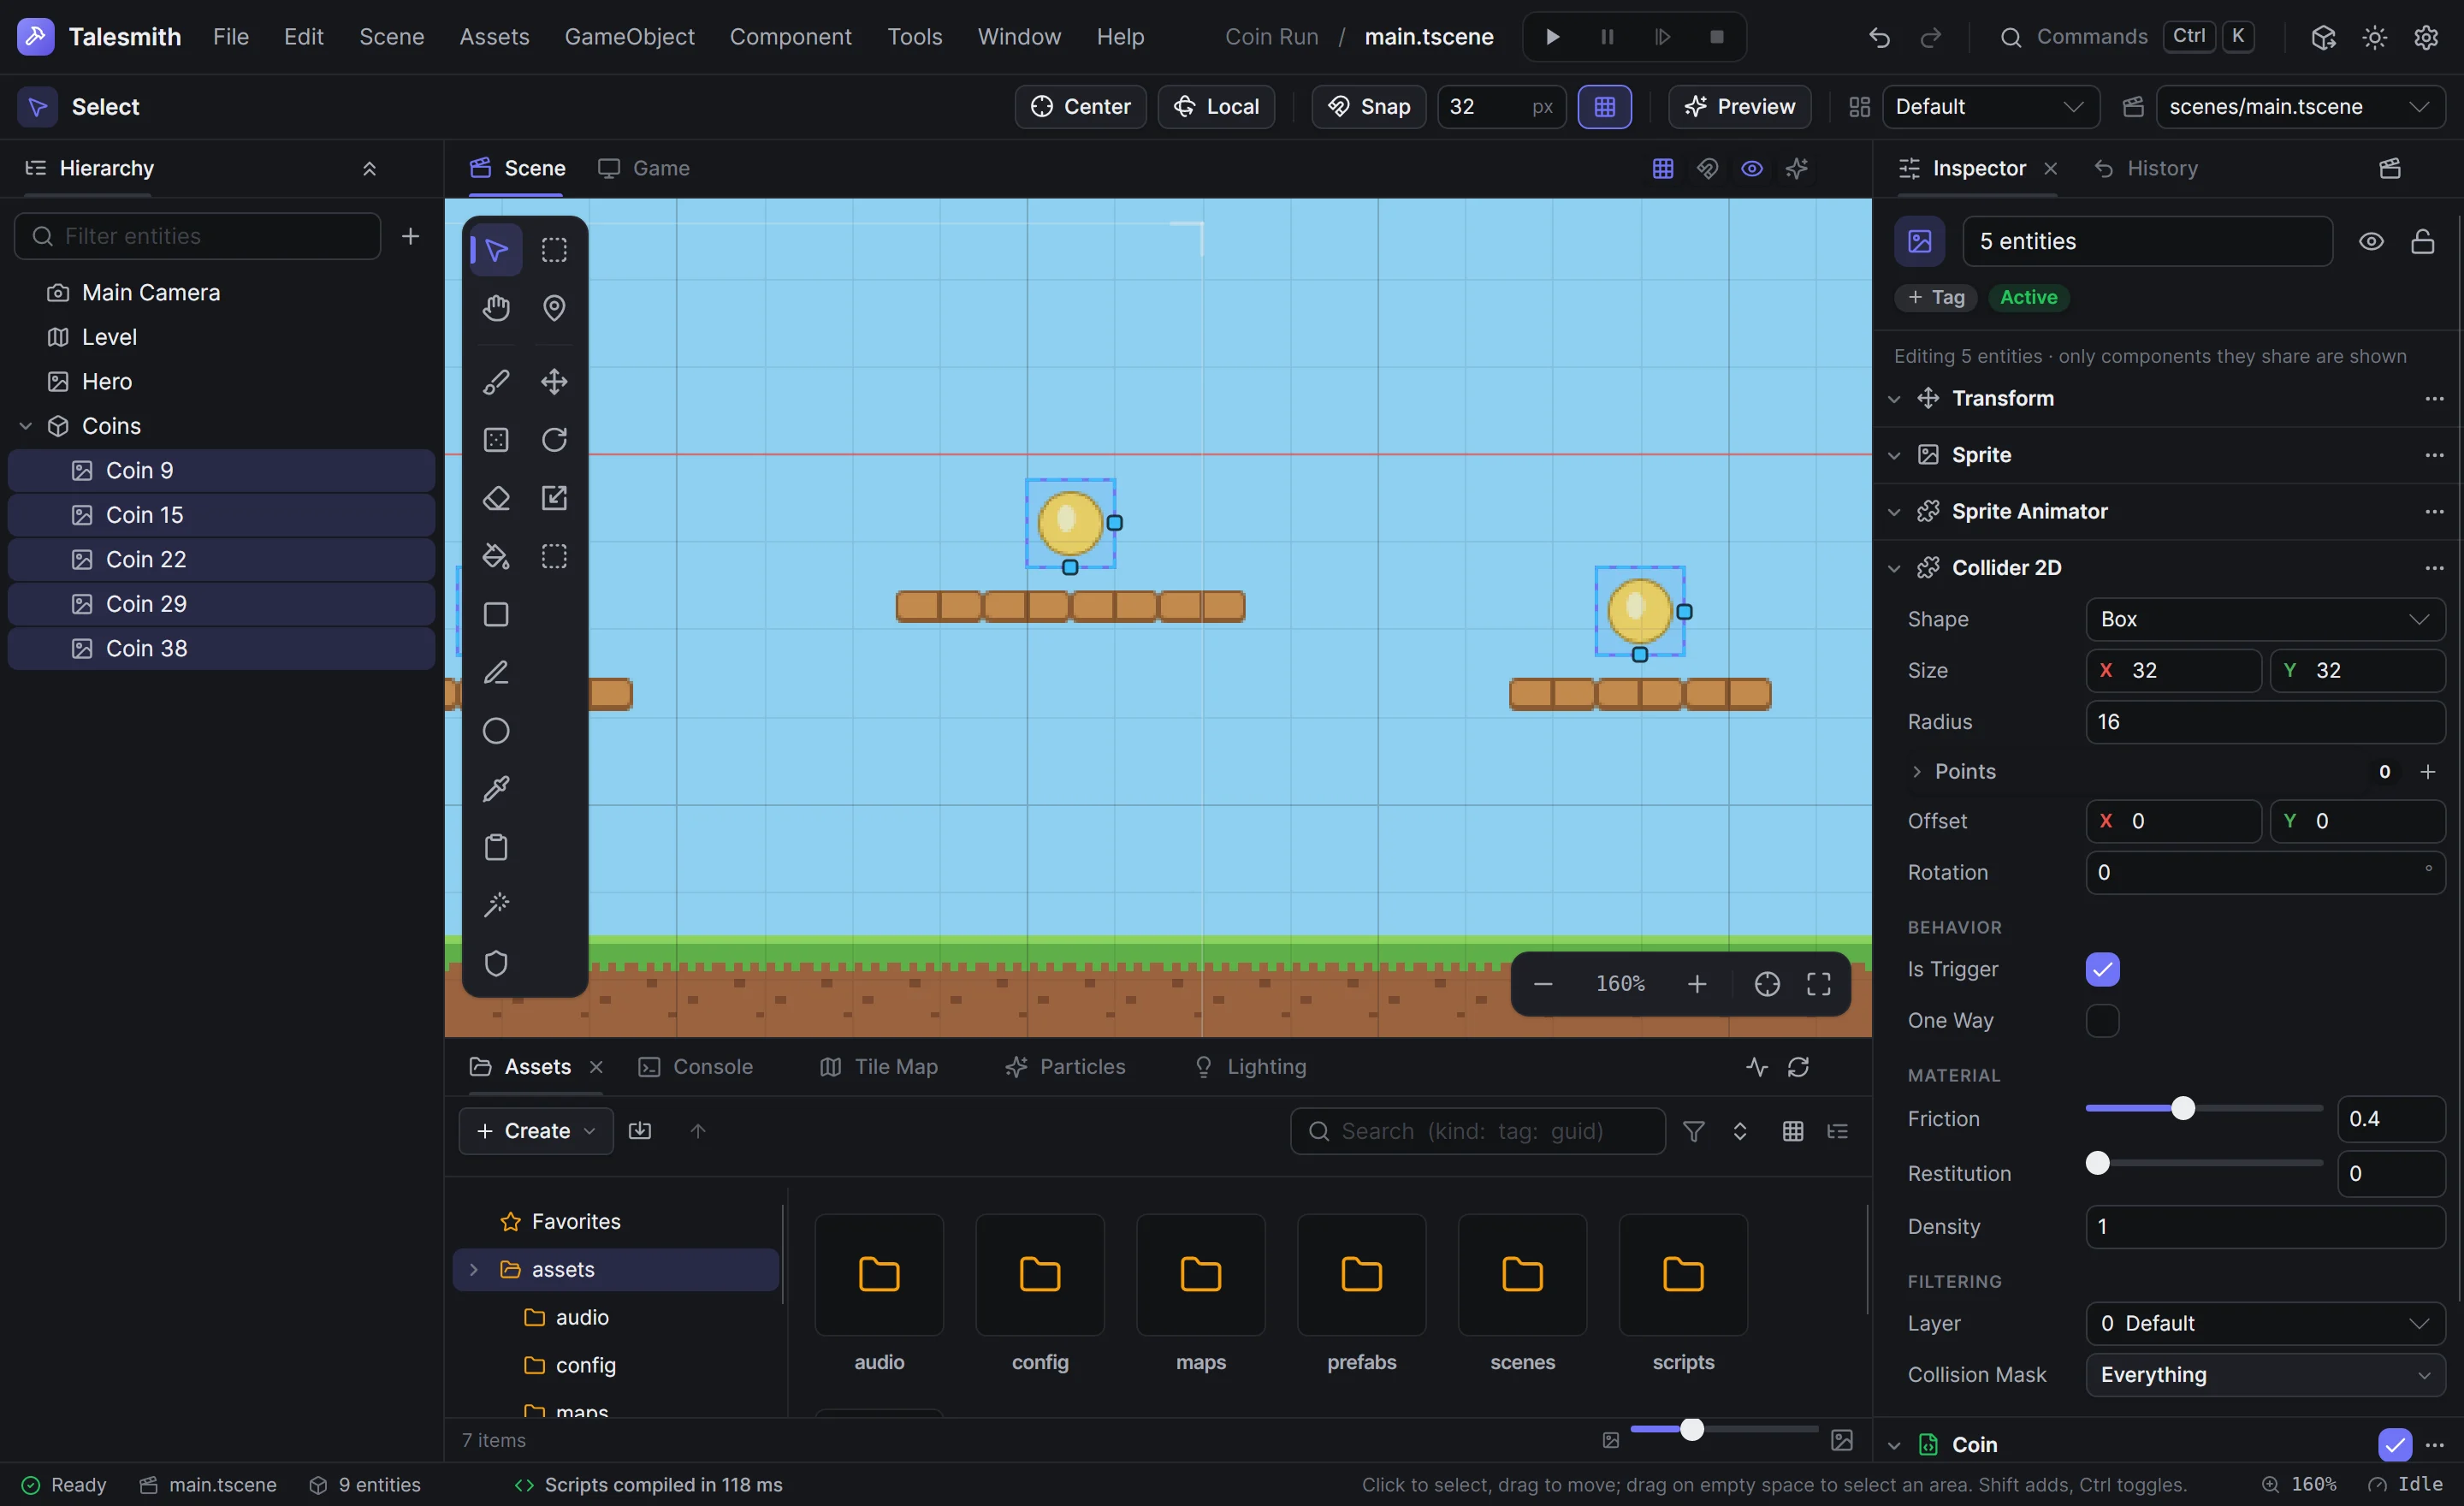Screen dimensions: 2464x1506
Task: Toggle entity visibility eye in Inspector
Action: pyautogui.click(x=2370, y=241)
